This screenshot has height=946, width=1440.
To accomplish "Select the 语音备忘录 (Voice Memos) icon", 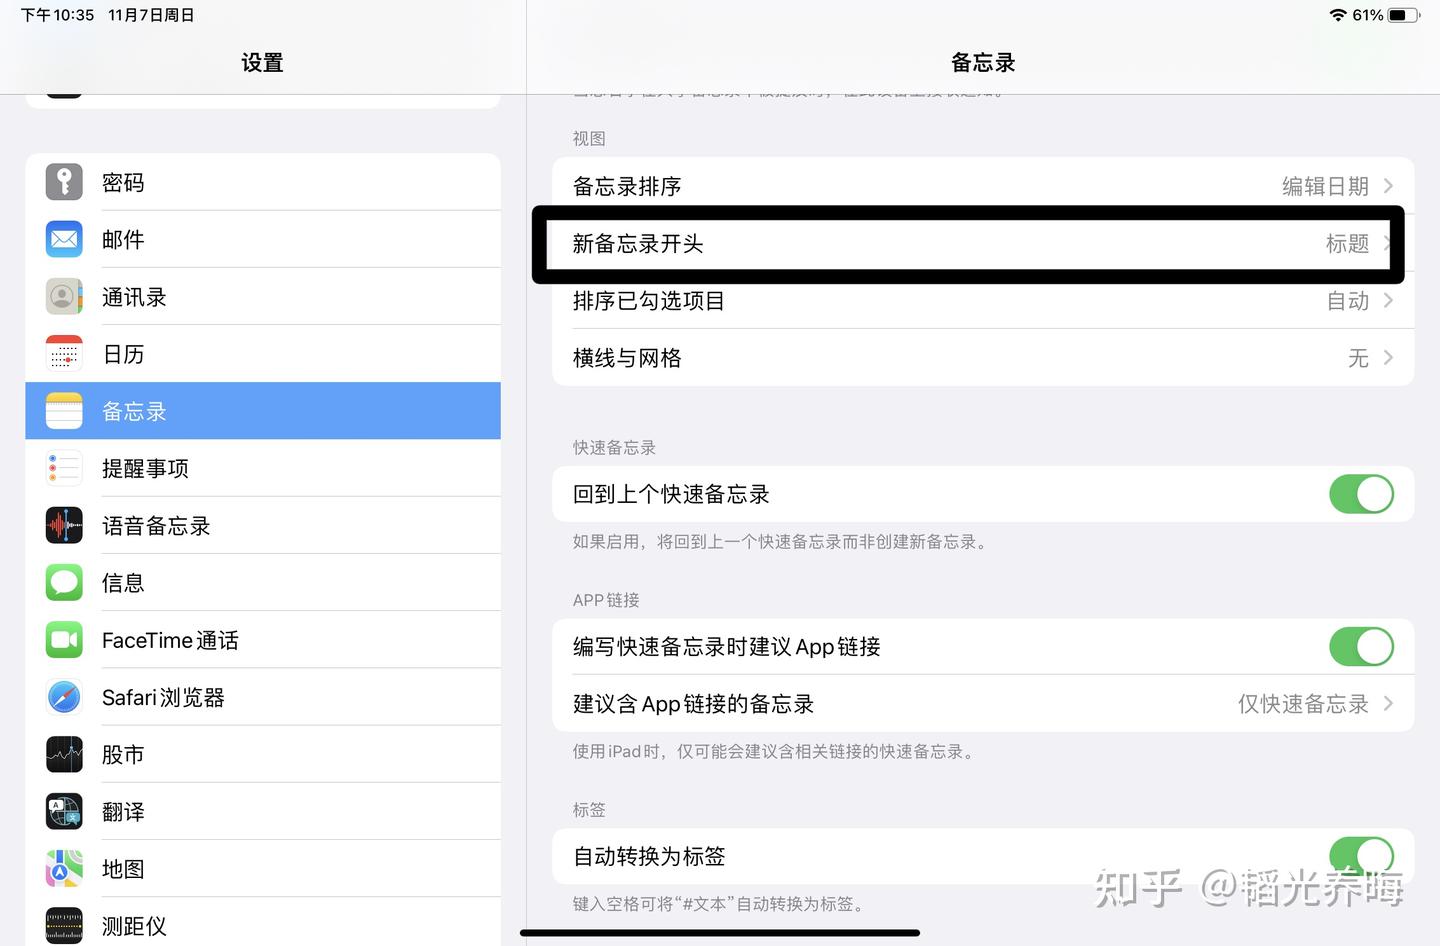I will point(64,524).
